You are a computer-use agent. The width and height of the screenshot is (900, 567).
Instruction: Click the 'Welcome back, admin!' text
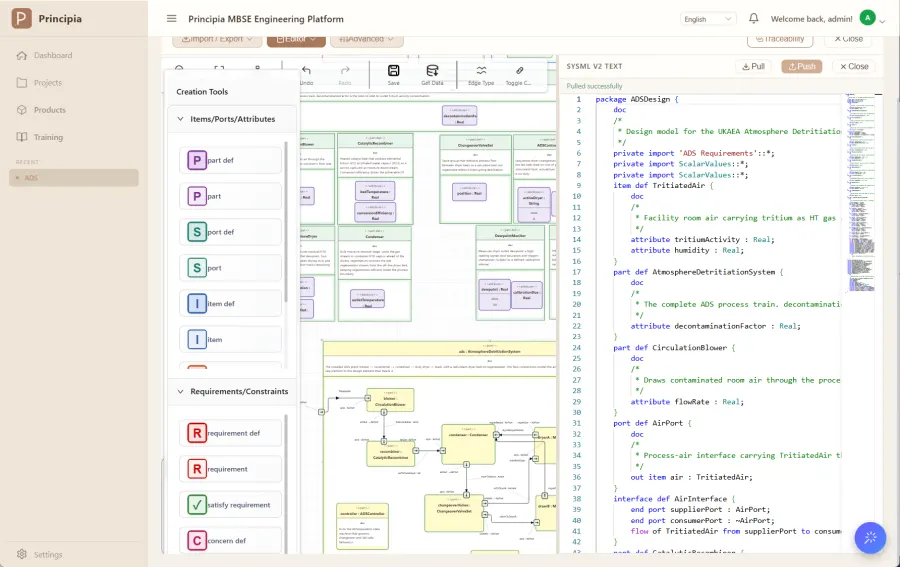coord(811,19)
